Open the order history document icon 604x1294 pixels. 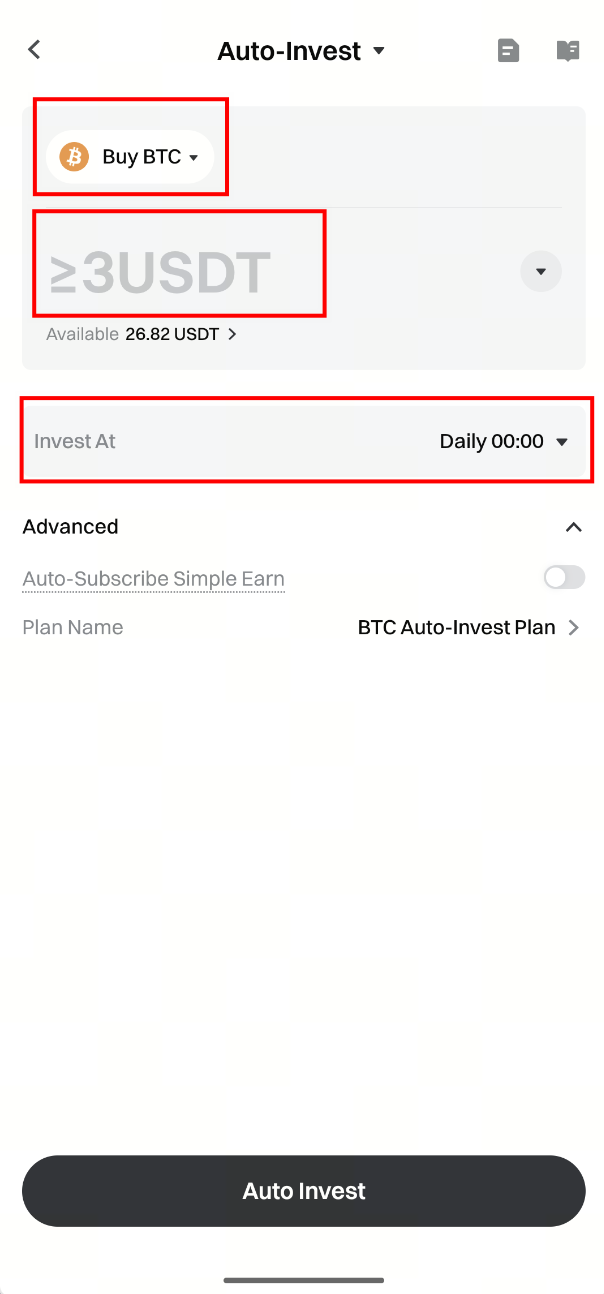coord(508,50)
